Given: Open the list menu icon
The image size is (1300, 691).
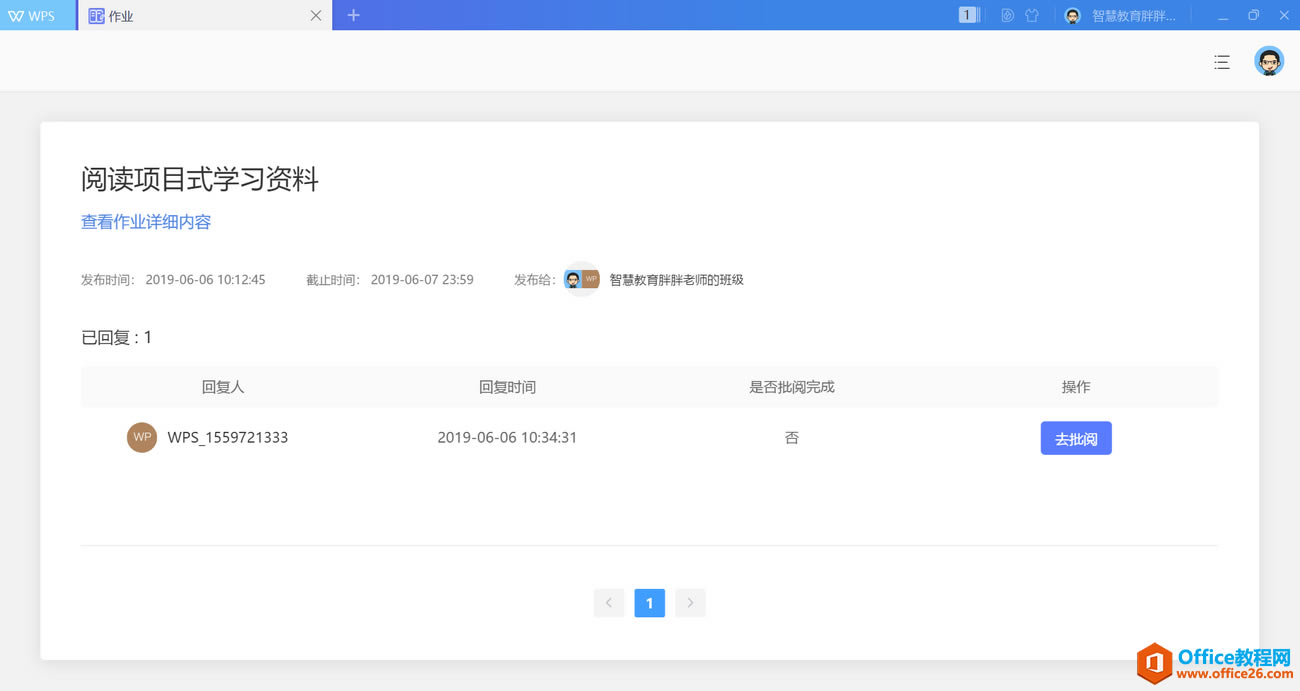Looking at the screenshot, I should point(1222,62).
